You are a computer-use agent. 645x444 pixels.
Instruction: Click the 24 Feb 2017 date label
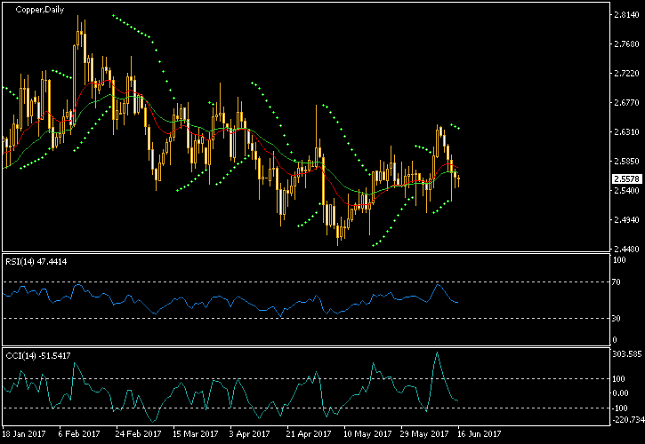click(x=138, y=434)
